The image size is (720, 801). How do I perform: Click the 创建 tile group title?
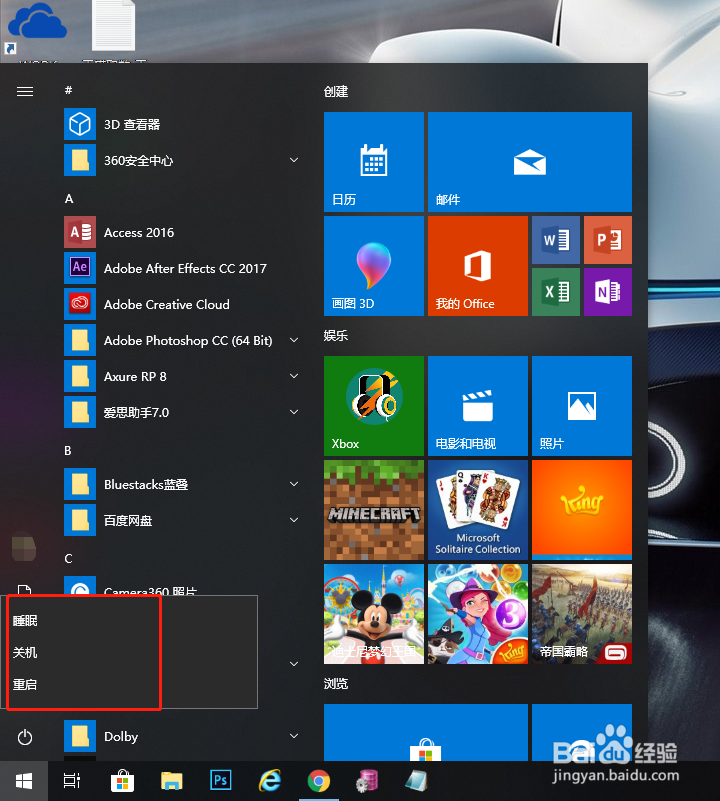click(336, 91)
